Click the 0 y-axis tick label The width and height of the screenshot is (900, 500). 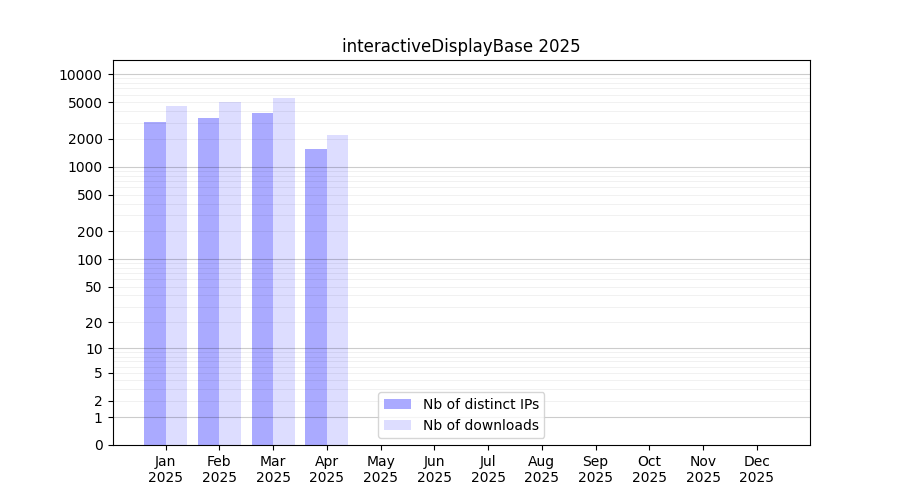pyautogui.click(x=98, y=445)
